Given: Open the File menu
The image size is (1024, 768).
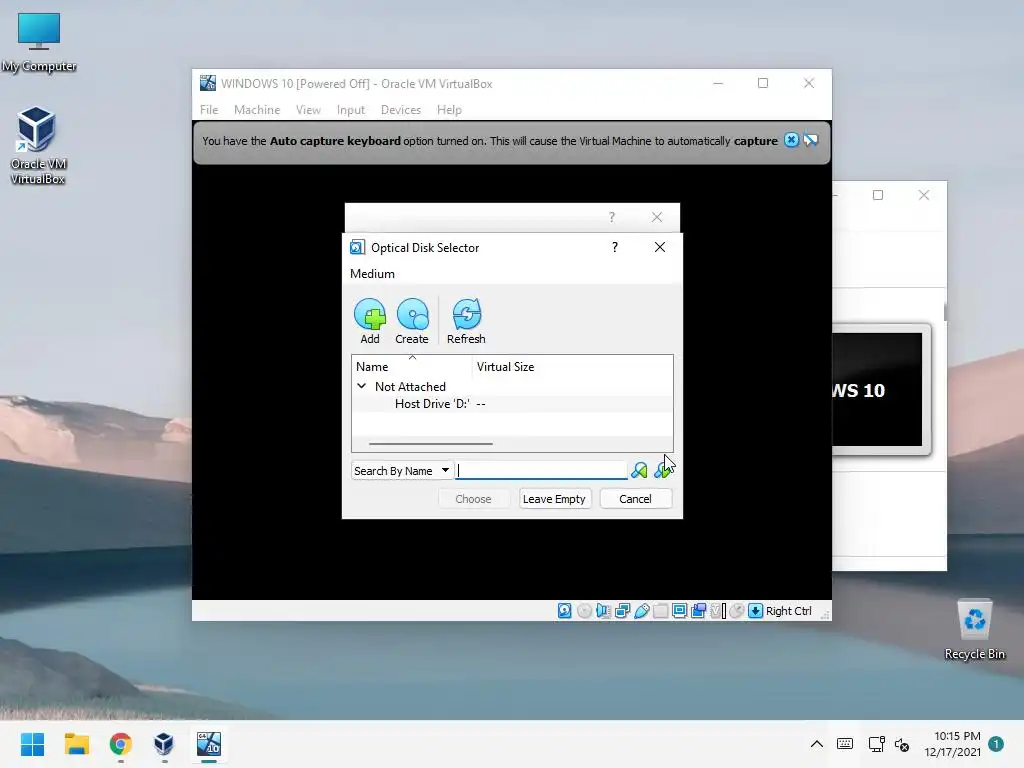Looking at the screenshot, I should (209, 110).
